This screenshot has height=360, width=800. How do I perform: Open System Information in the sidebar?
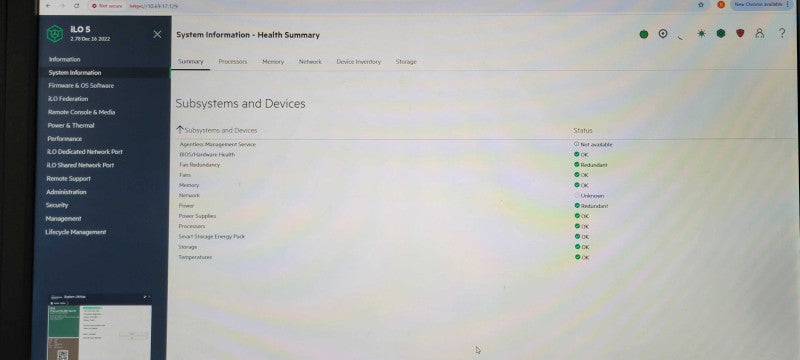(x=74, y=73)
